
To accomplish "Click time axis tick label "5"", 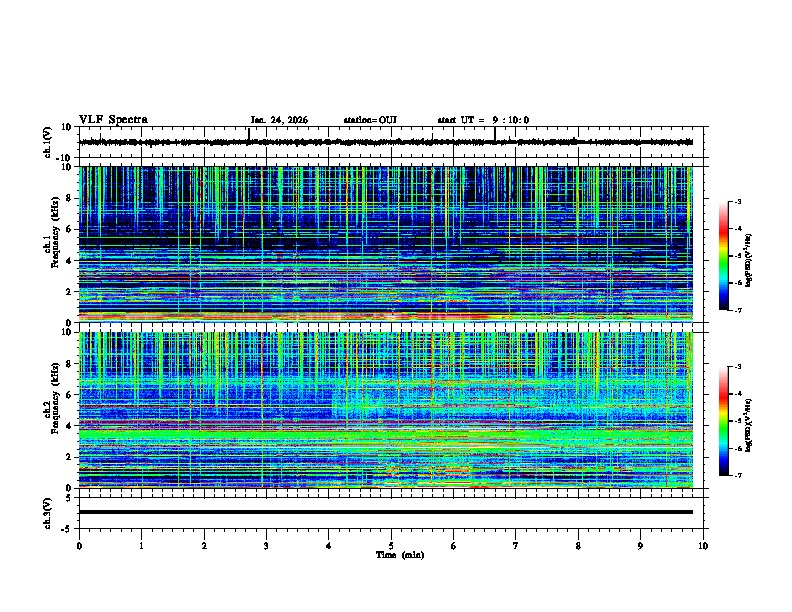I will pos(391,546).
